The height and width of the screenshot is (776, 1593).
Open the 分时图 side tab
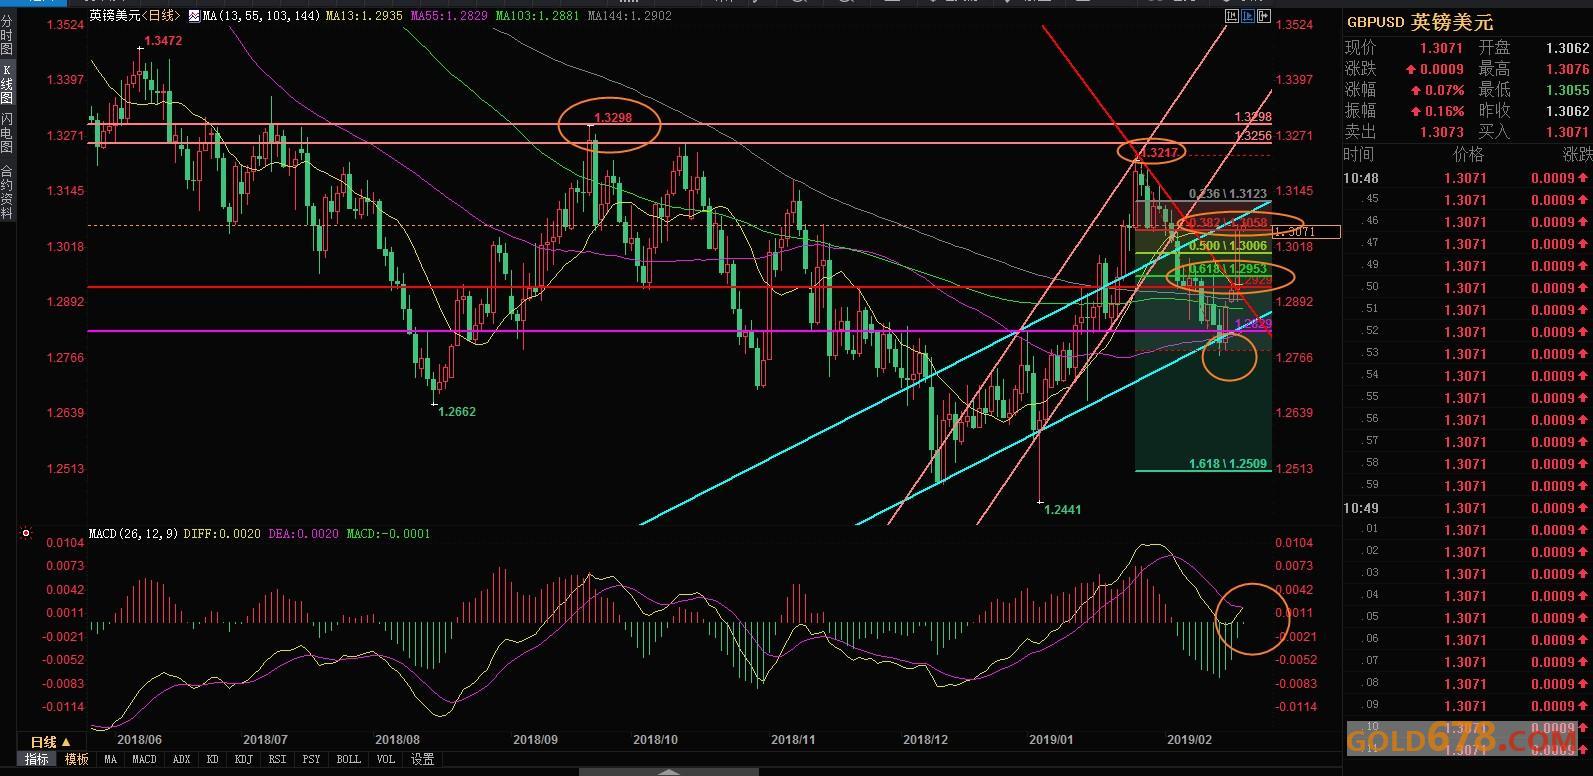pyautogui.click(x=7, y=35)
